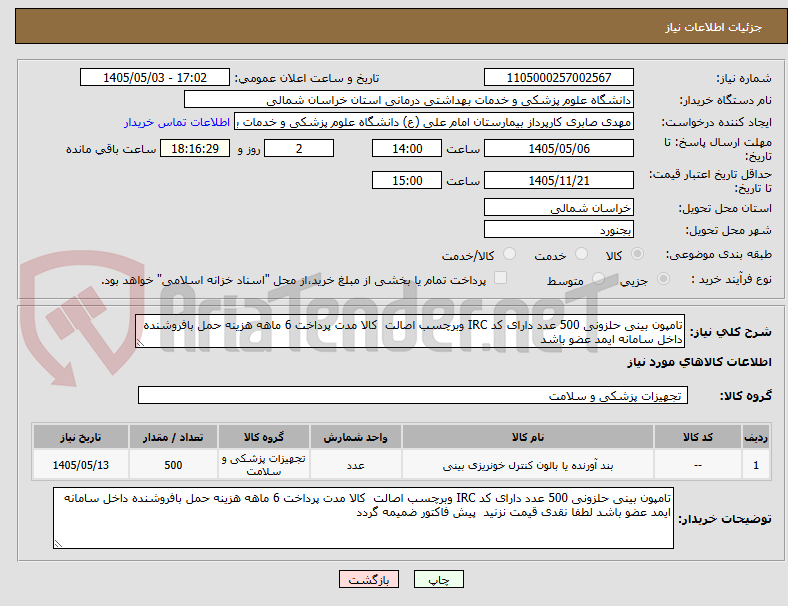Click the شماره نیاز label
This screenshot has width=788, height=606.
744,78
